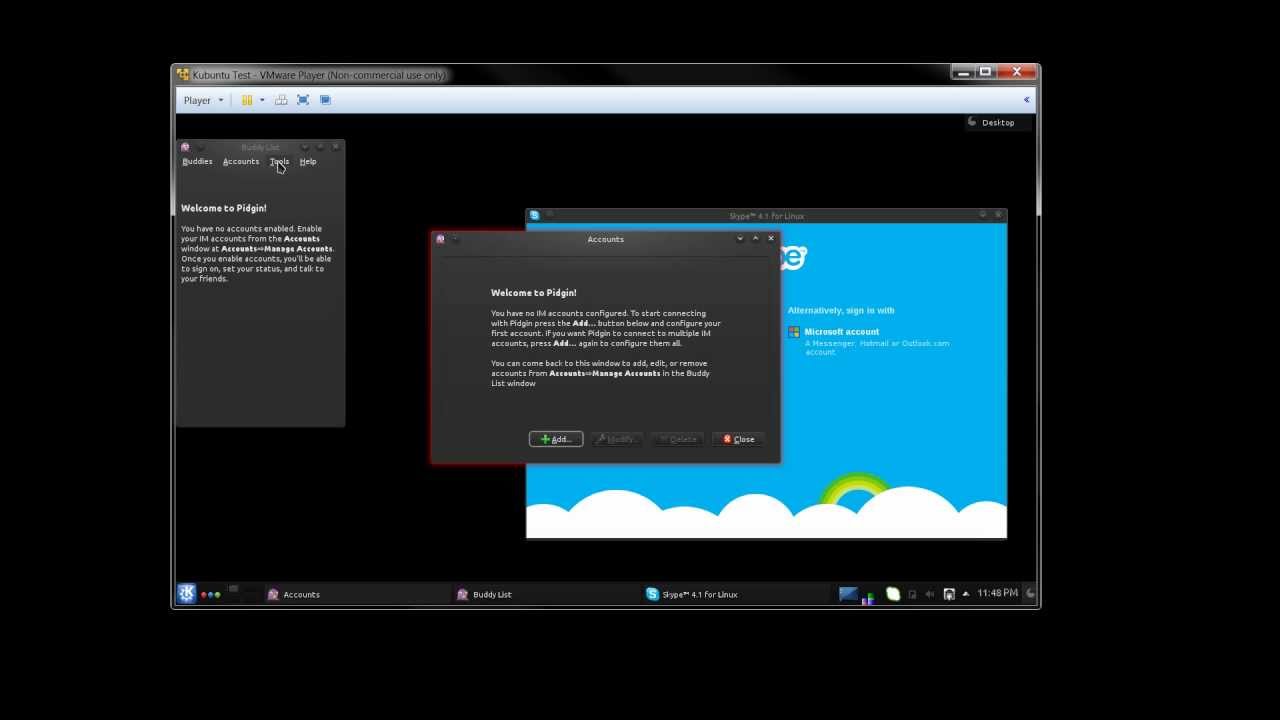1280x720 pixels.
Task: Click the Pidgin icon in Buddy List title bar
Action: point(185,147)
